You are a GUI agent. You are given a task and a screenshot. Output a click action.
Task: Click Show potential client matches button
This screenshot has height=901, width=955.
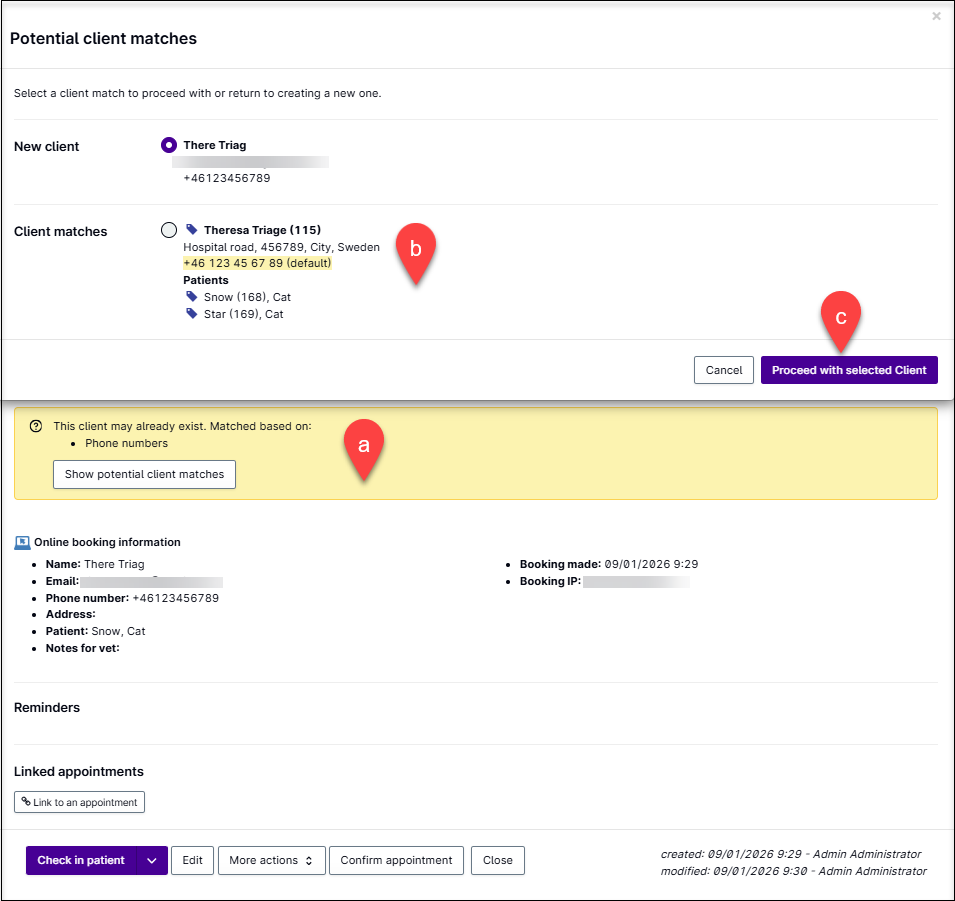coord(144,474)
